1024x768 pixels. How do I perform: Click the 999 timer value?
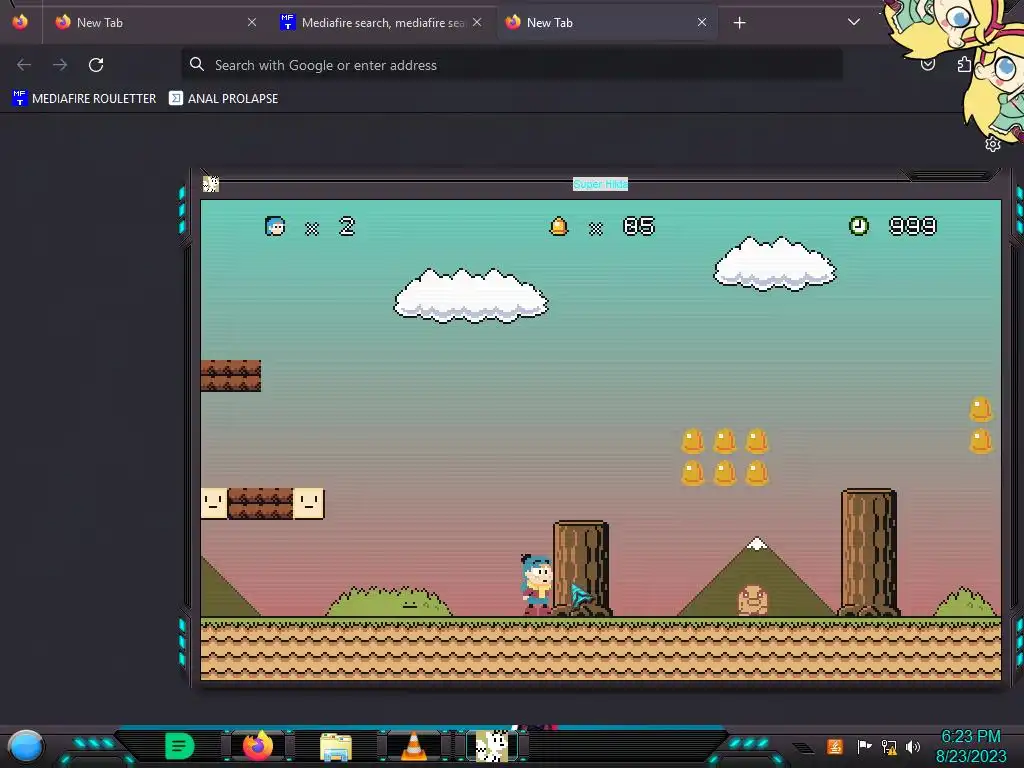pos(913,226)
